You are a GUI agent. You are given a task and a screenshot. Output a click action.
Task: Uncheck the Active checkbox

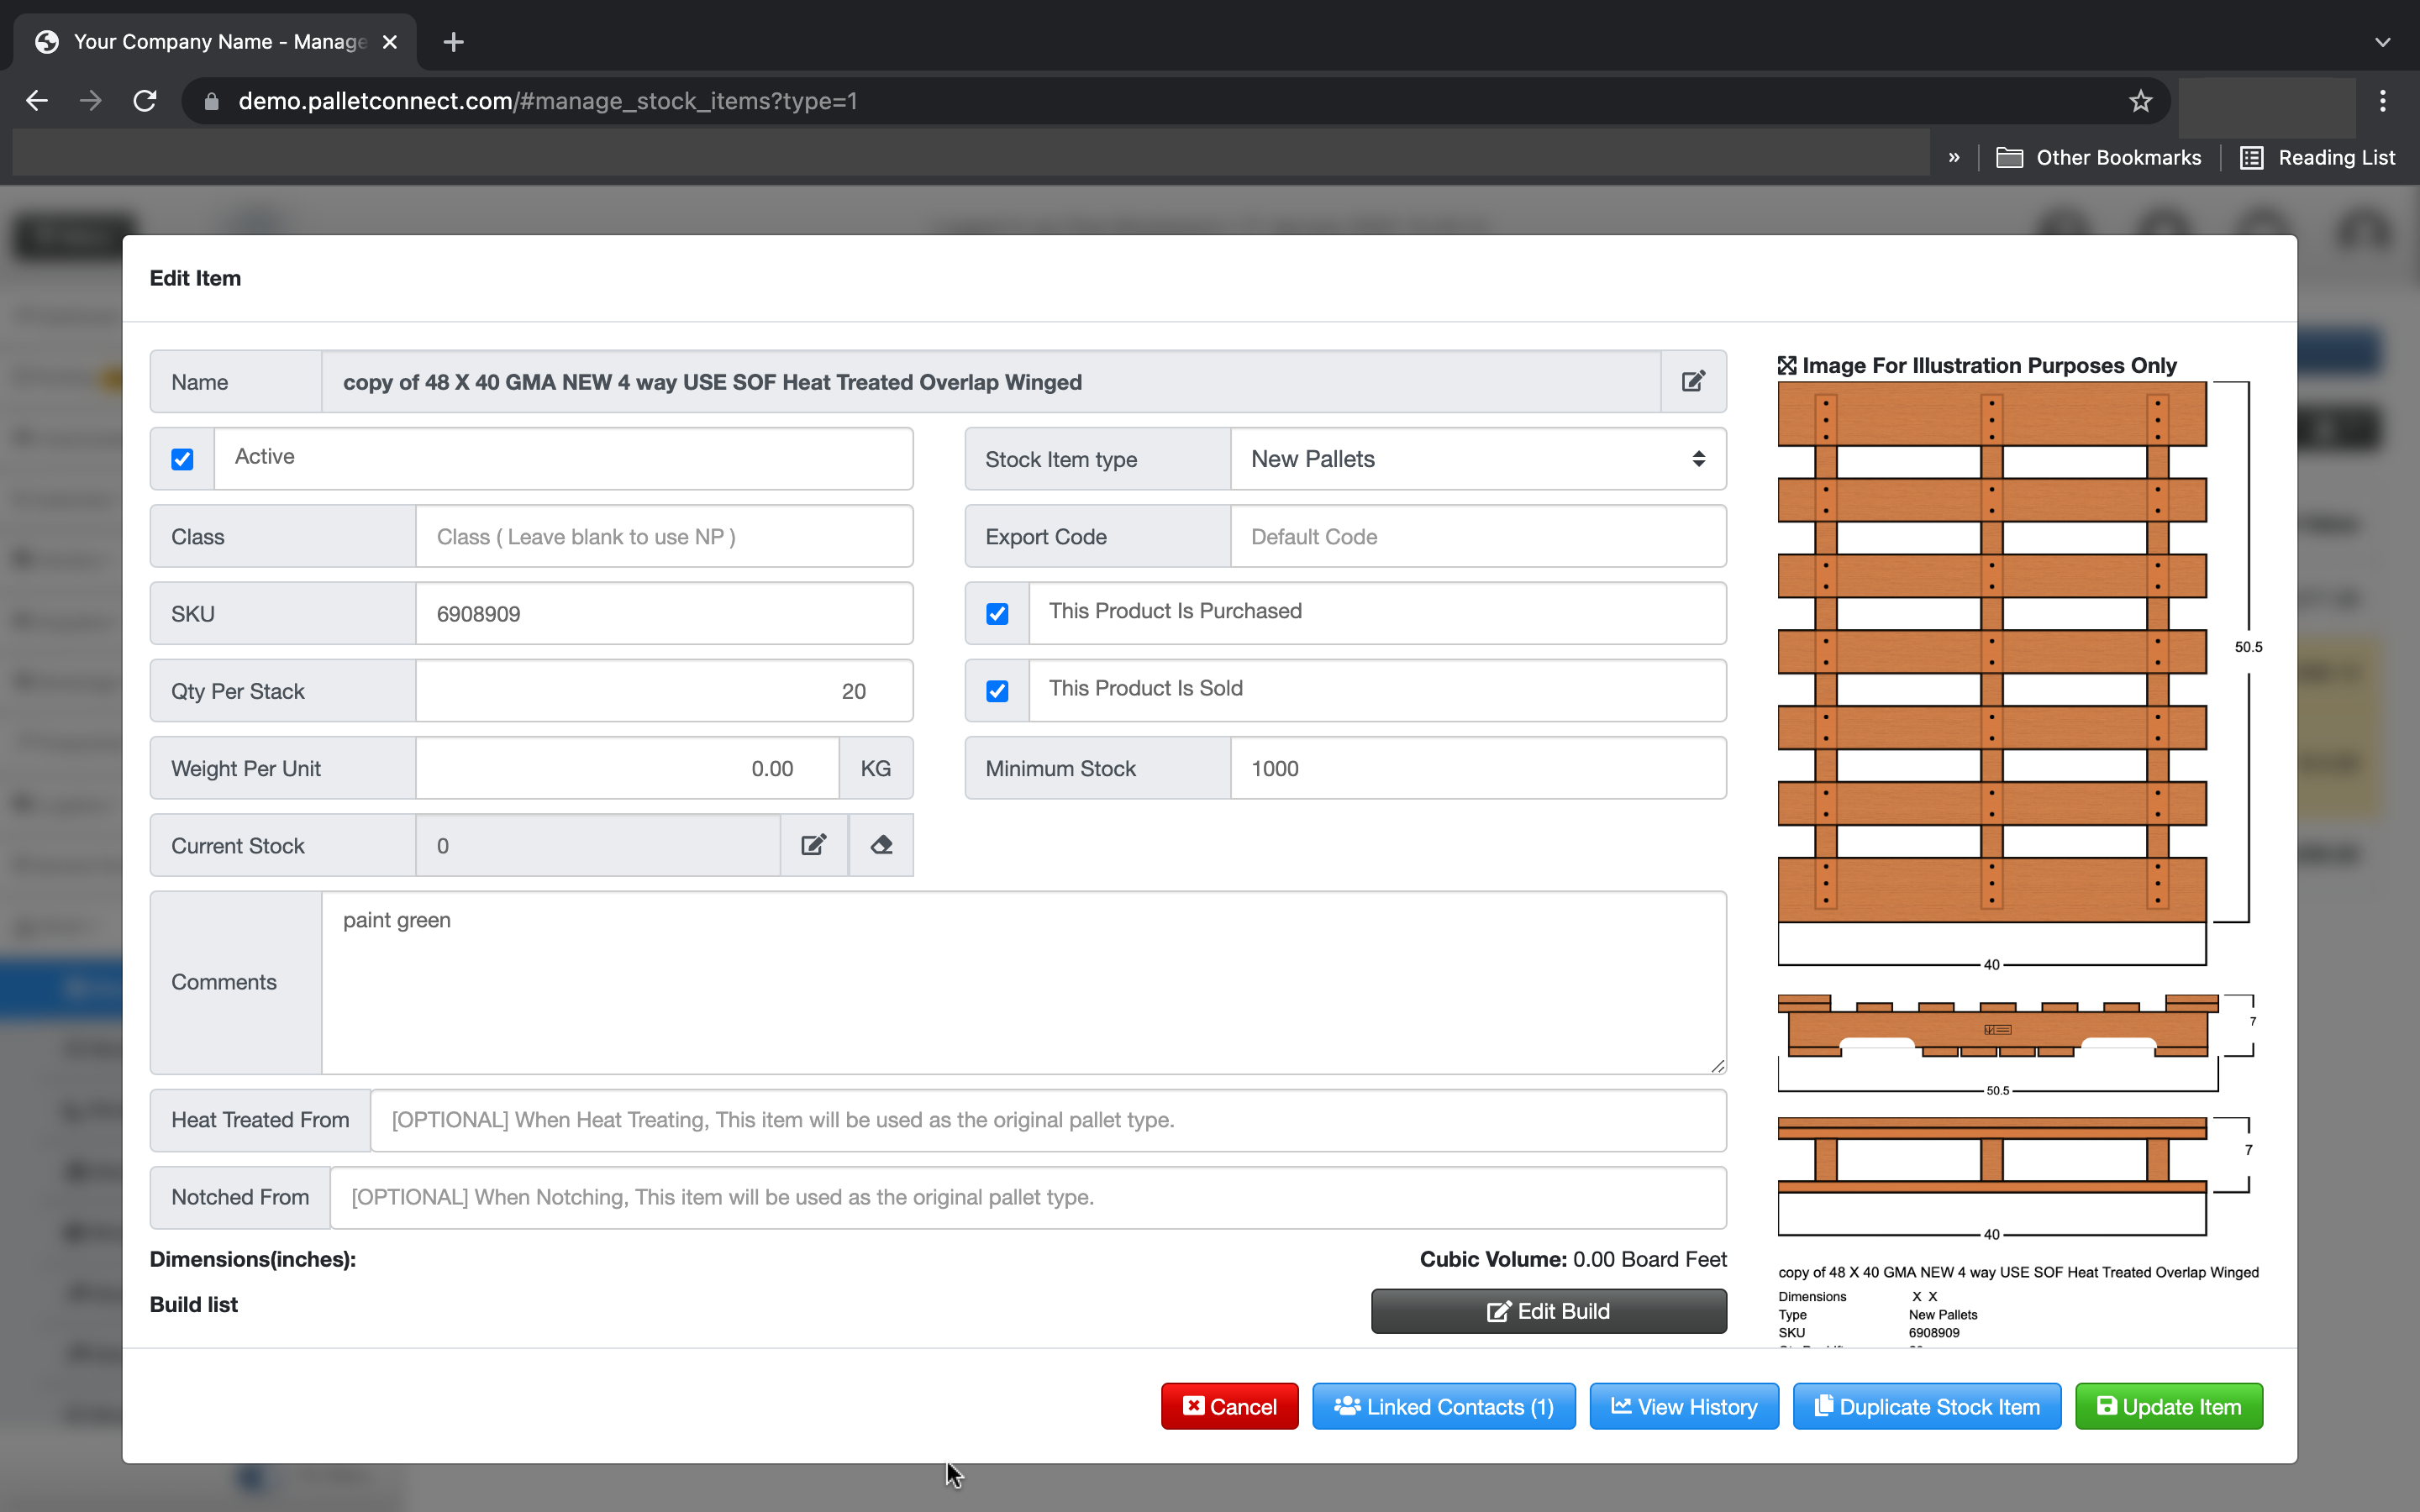coord(182,458)
